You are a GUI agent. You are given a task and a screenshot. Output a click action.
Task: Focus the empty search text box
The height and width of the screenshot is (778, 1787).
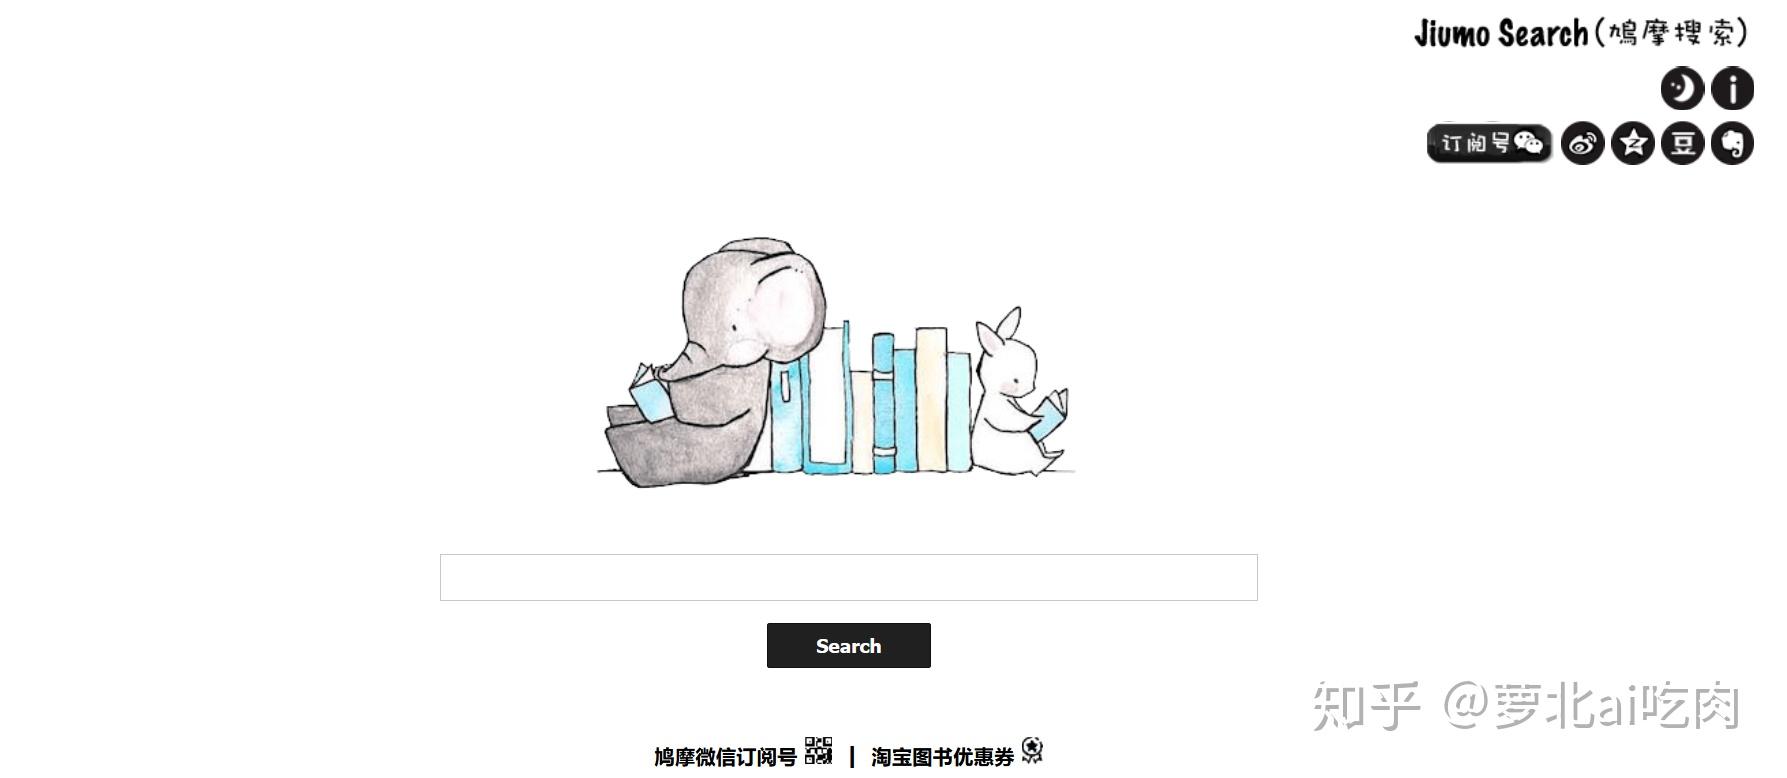[x=848, y=577]
